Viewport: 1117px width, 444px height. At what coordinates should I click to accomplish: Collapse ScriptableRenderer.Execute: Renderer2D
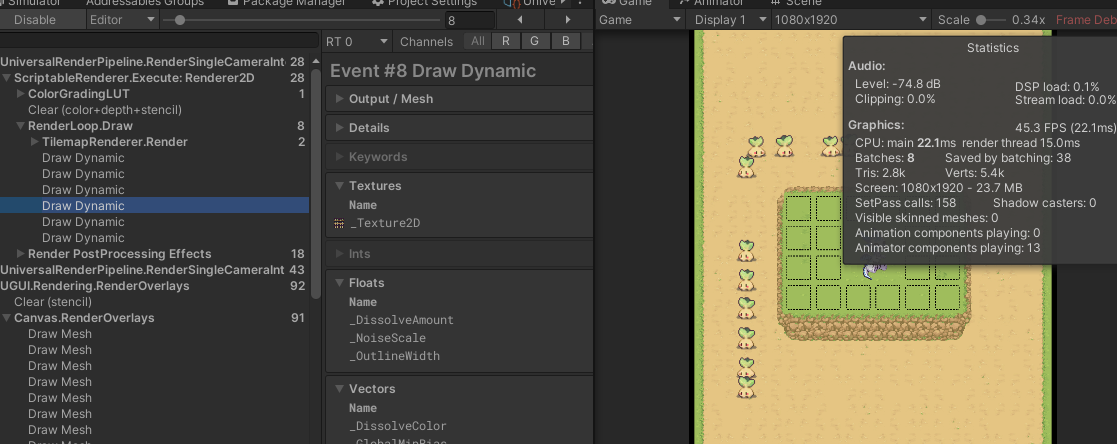click(6, 78)
